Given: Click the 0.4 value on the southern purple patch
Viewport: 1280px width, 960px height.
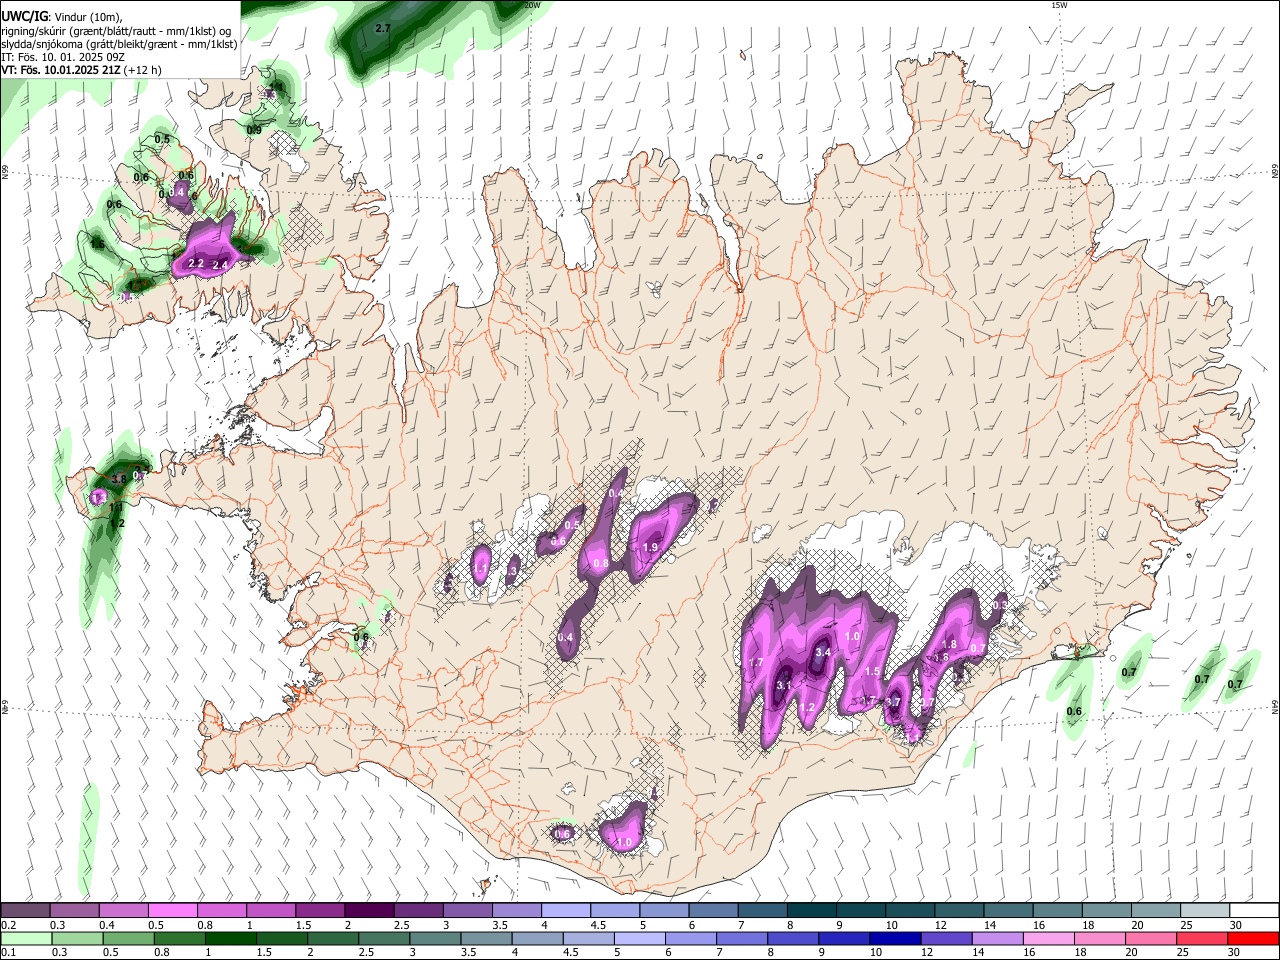Looking at the screenshot, I should (565, 638).
